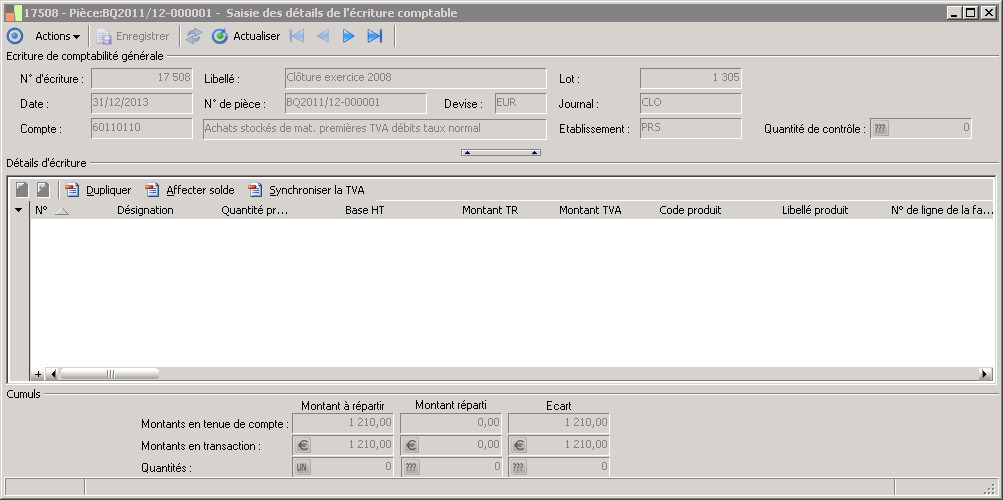This screenshot has height=500, width=1003.
Task: Sort by the N° column header
Action: point(51,210)
